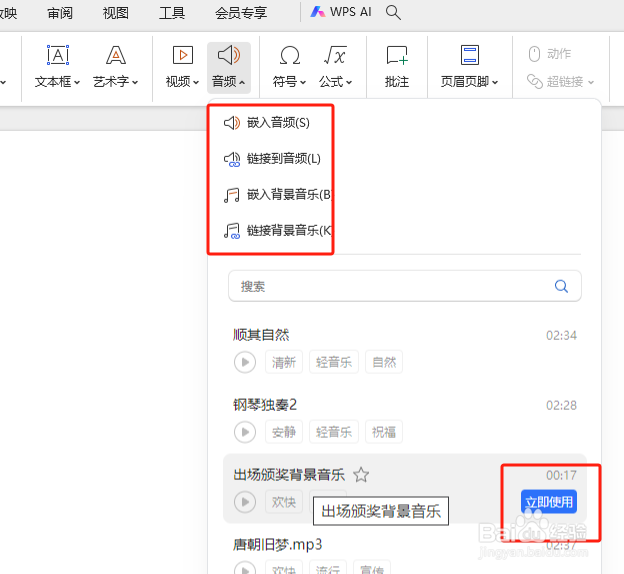The image size is (624, 574).
Task: Choose 链接到音频(L) from the menu
Action: (x=271, y=158)
